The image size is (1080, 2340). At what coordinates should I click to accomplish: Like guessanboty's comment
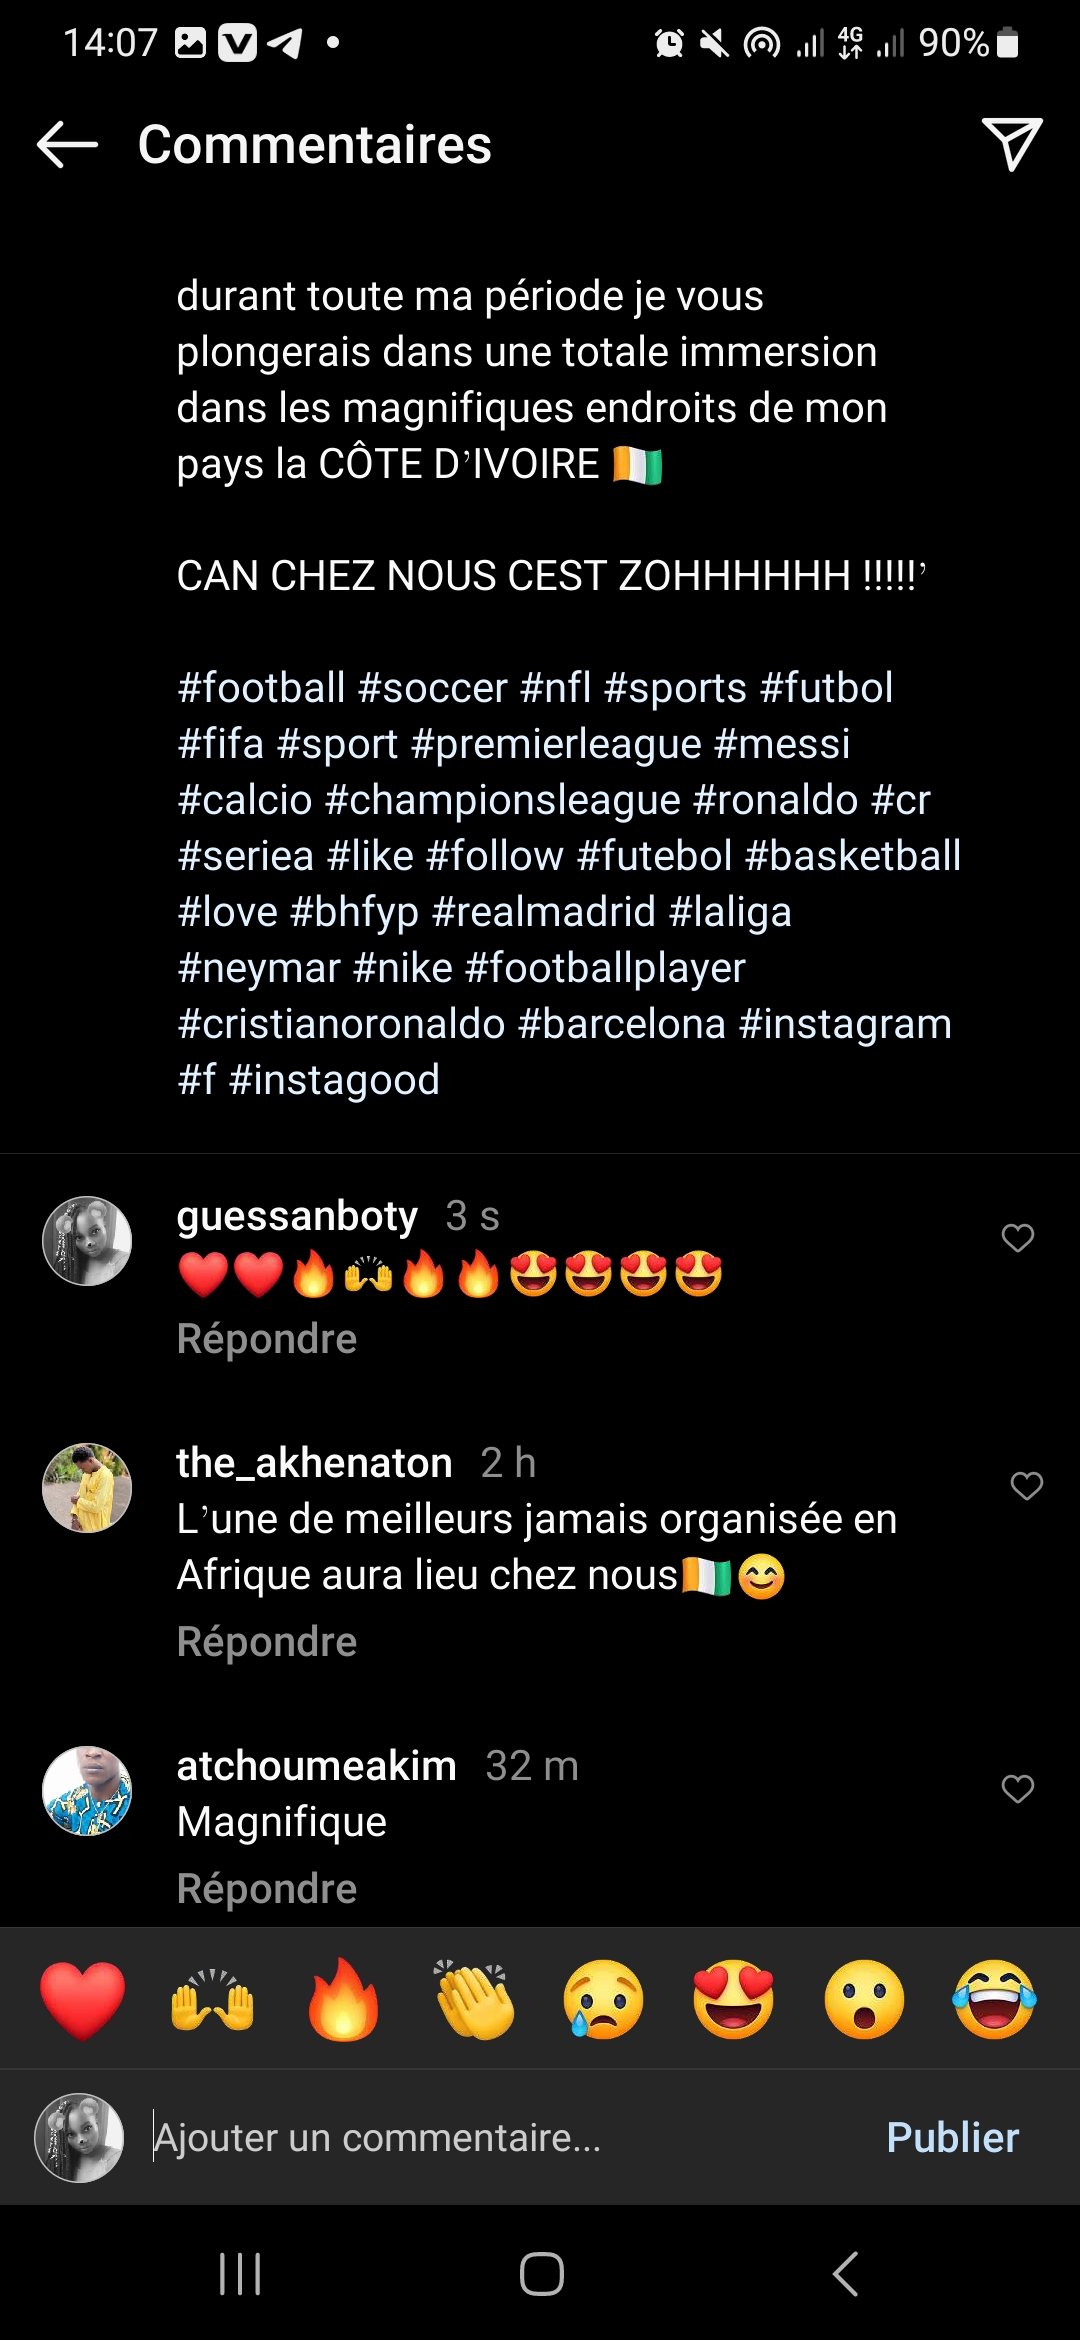pyautogui.click(x=1017, y=1238)
